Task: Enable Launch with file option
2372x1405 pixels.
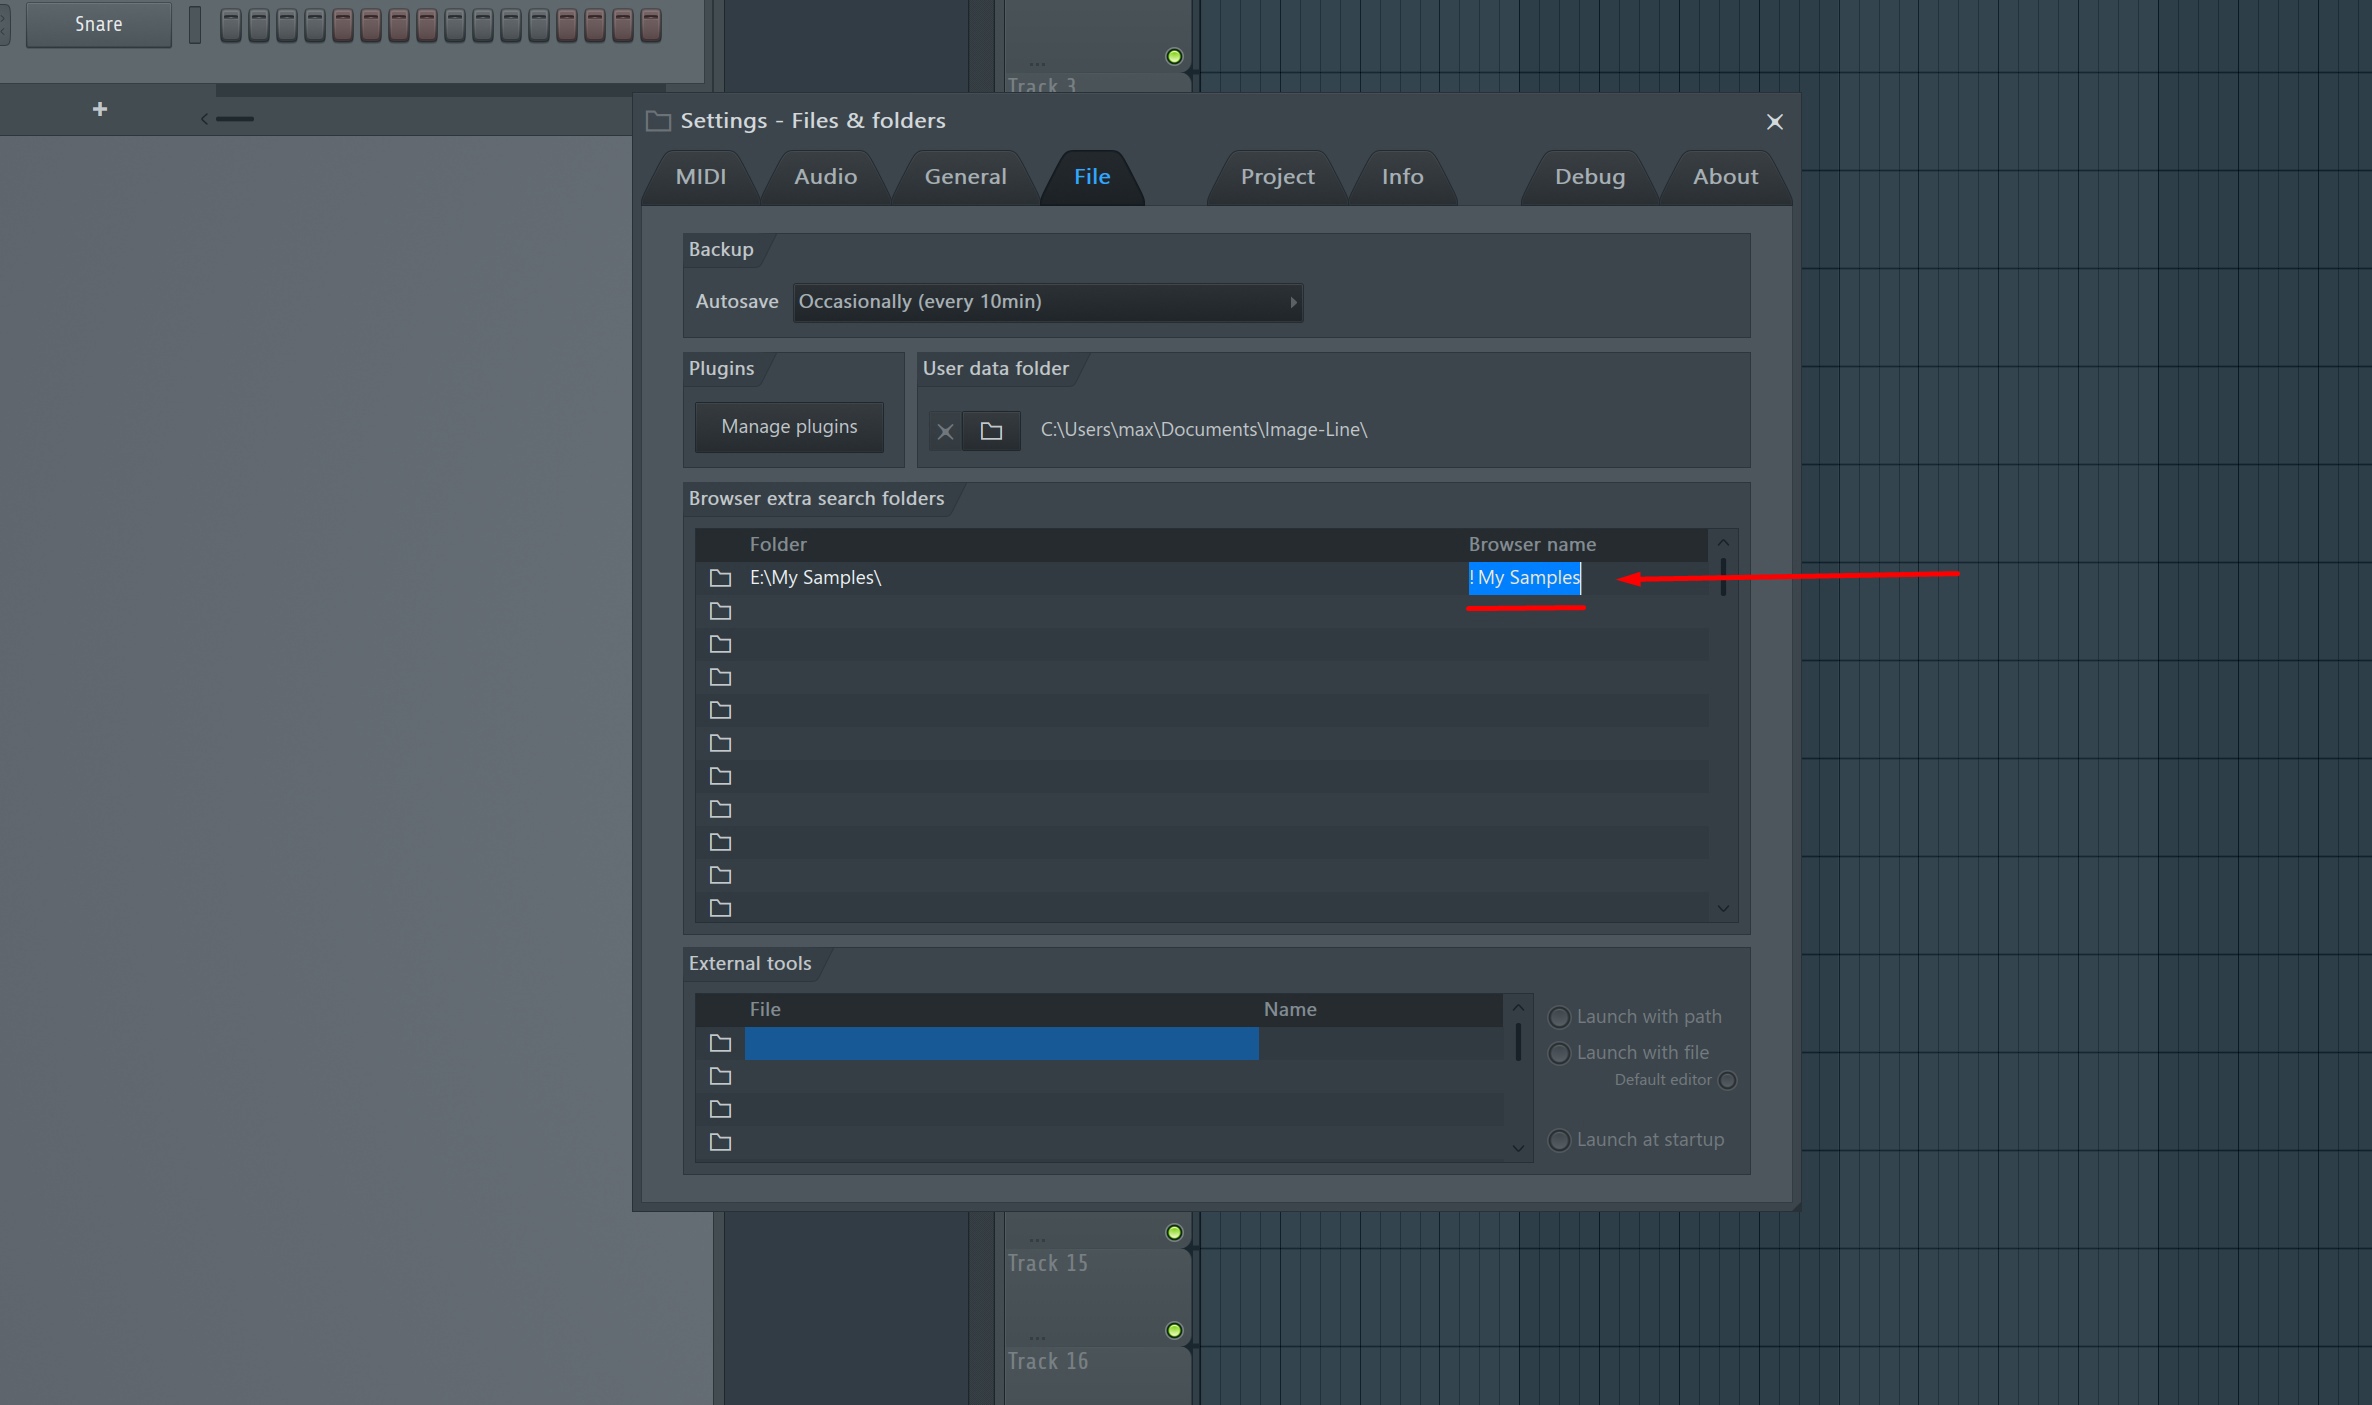Action: point(1559,1053)
